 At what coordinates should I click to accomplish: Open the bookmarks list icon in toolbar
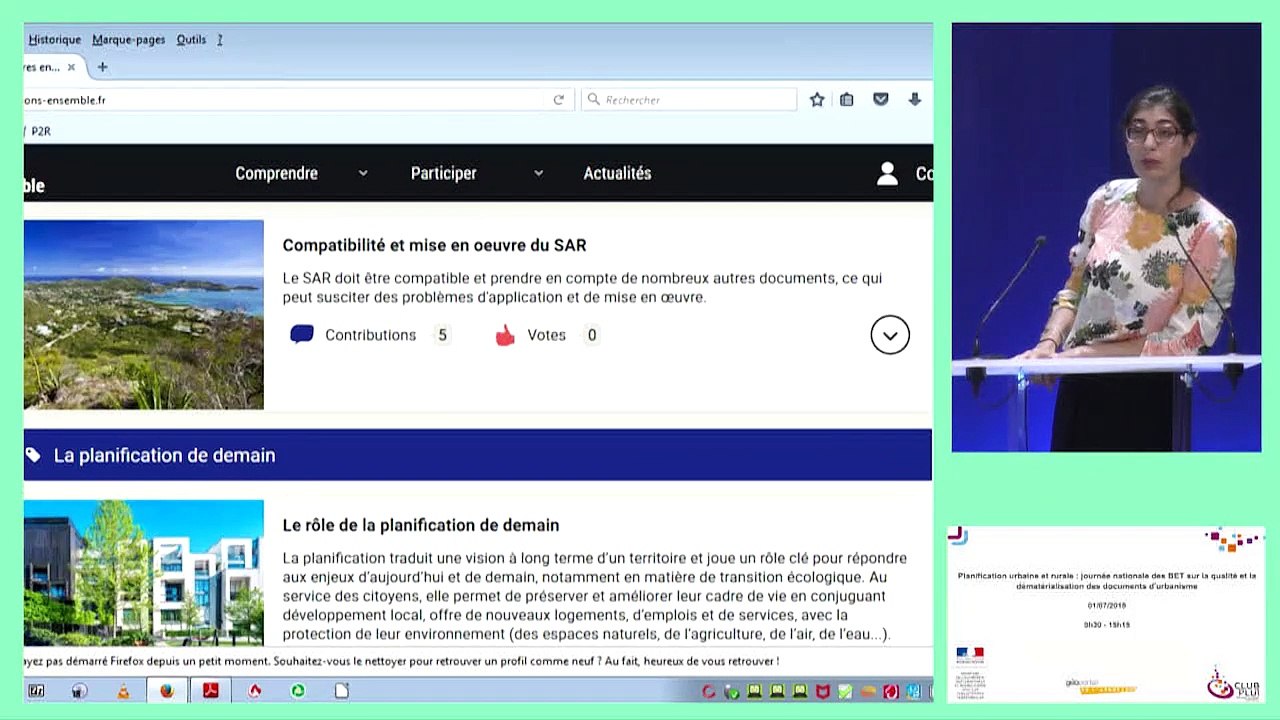[x=847, y=100]
